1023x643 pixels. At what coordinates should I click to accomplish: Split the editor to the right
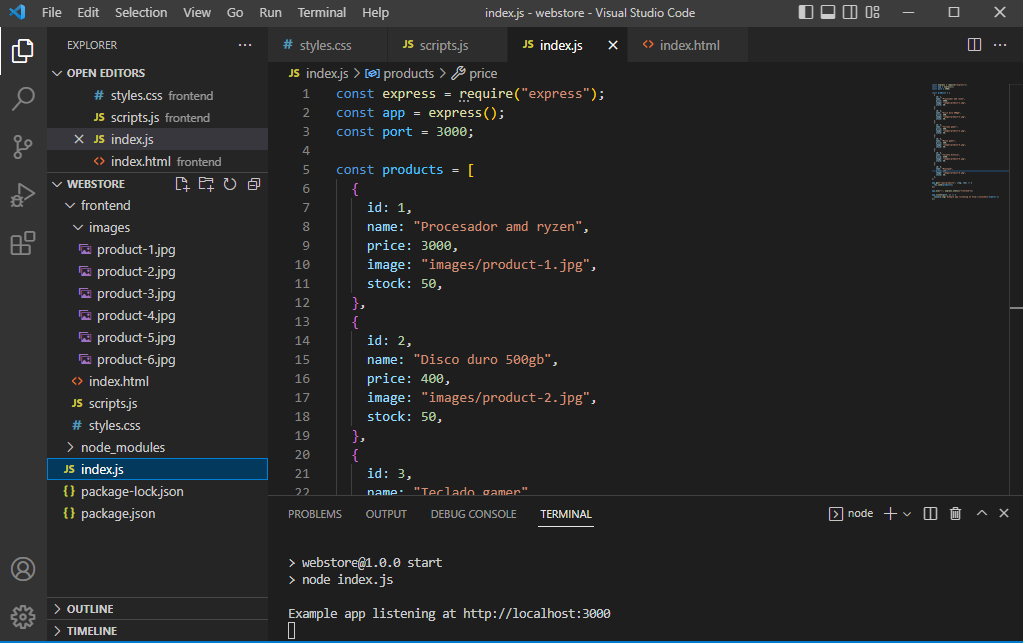click(974, 45)
